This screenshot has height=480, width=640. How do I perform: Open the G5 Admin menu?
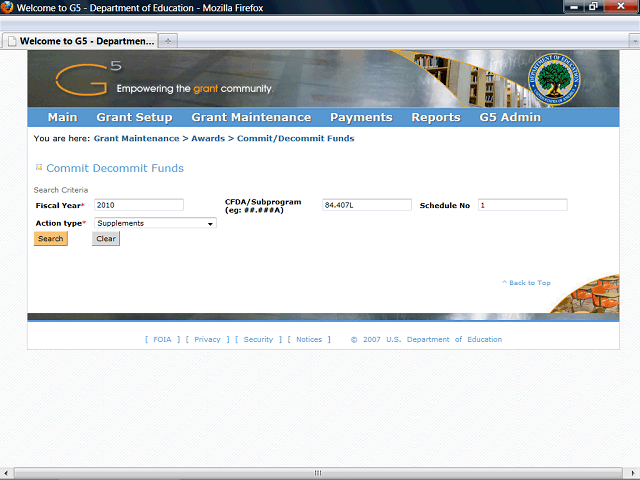(510, 118)
